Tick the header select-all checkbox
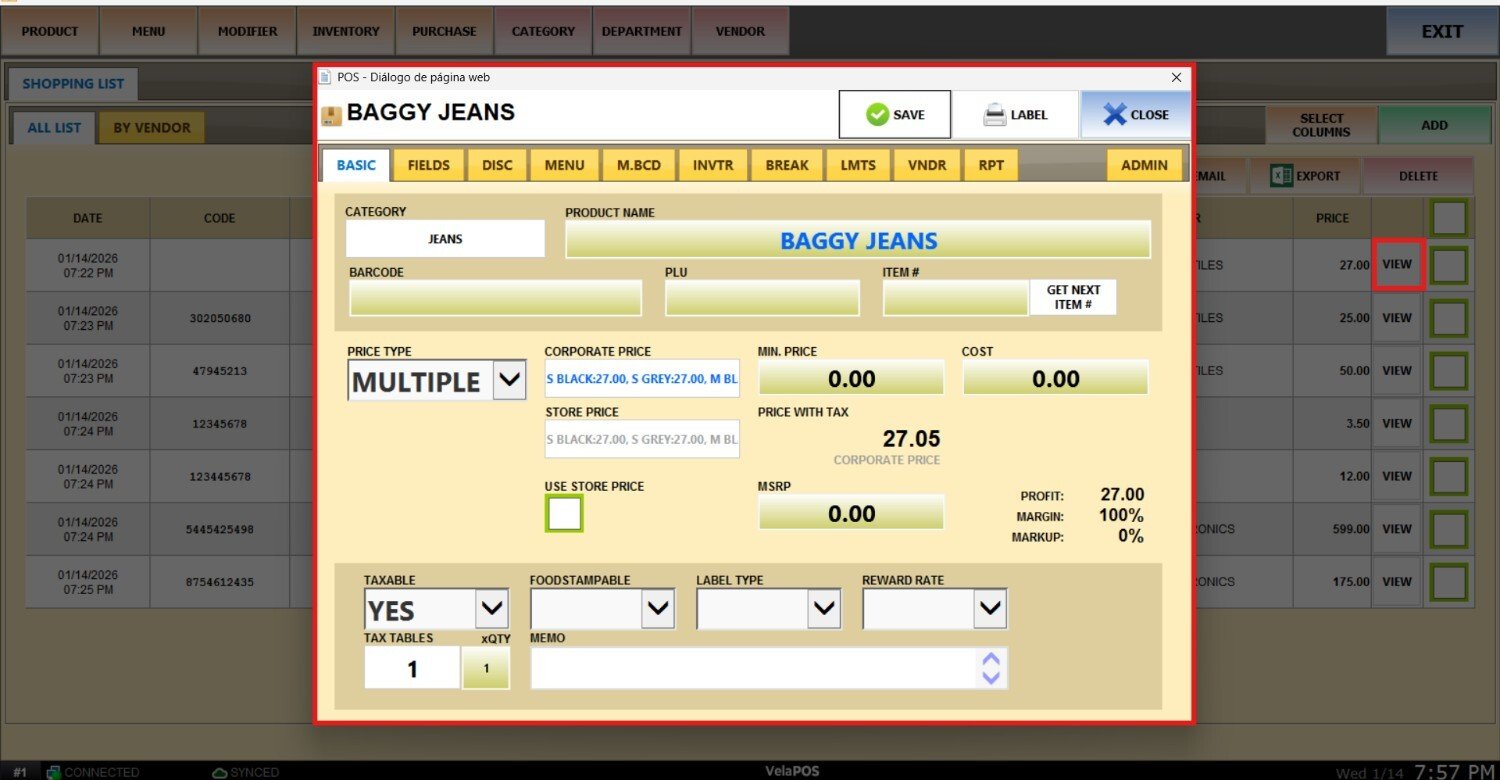1500x780 pixels. pyautogui.click(x=1449, y=218)
